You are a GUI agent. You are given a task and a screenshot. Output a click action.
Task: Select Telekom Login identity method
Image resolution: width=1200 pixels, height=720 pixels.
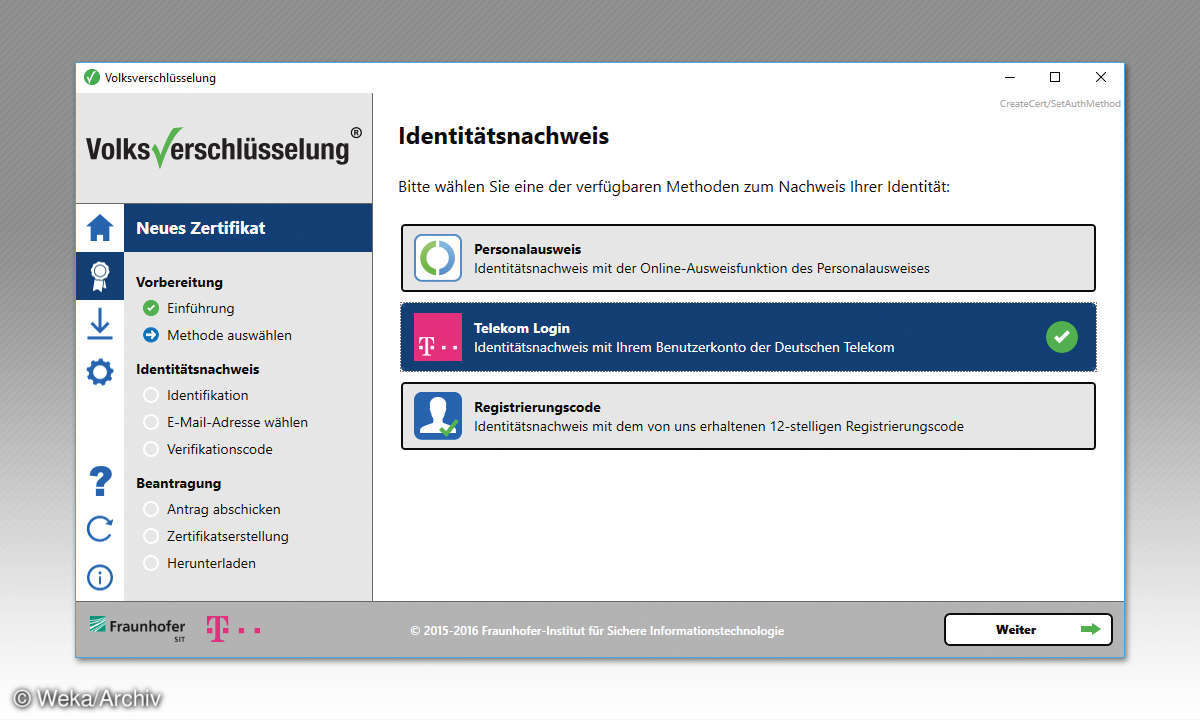point(748,337)
